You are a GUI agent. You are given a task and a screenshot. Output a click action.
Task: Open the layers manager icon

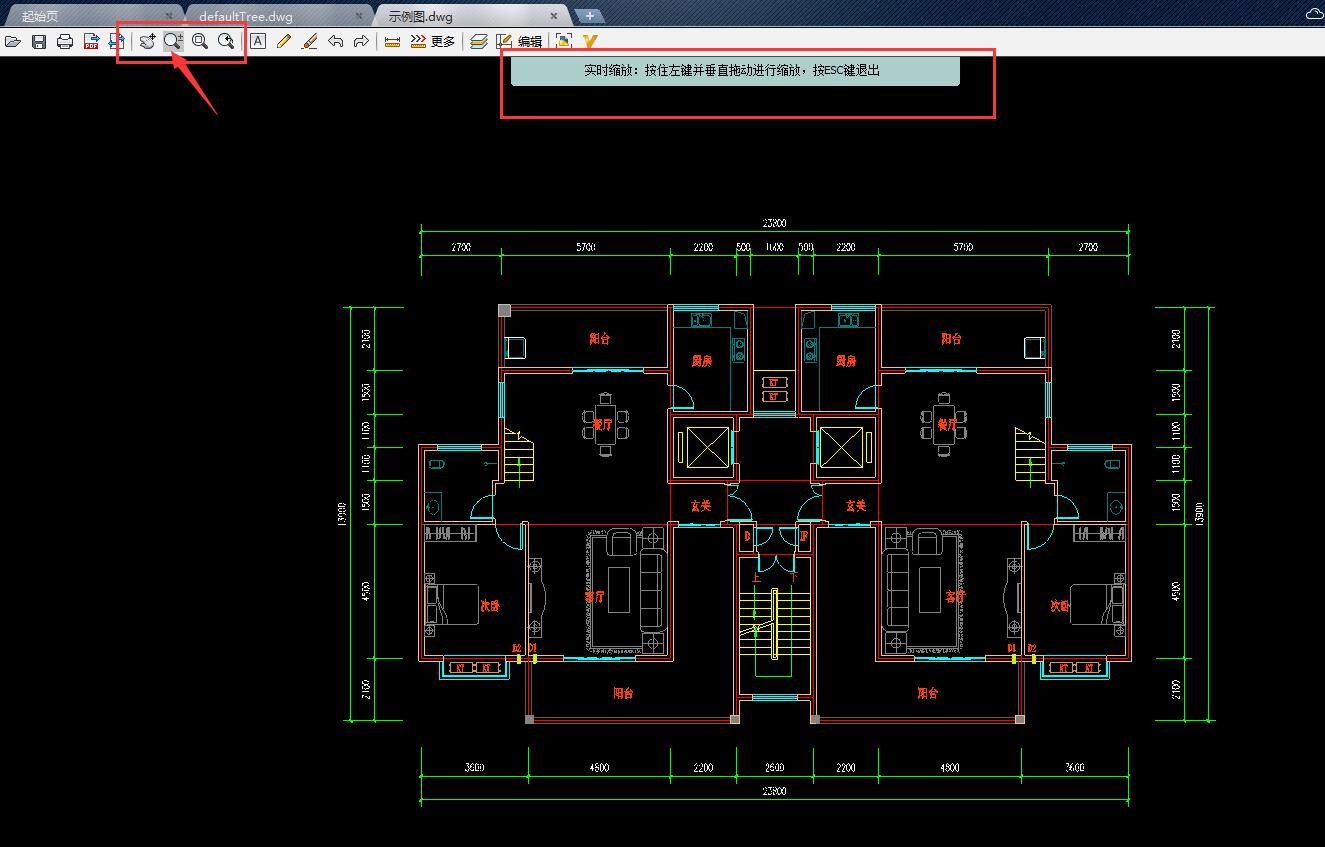479,42
